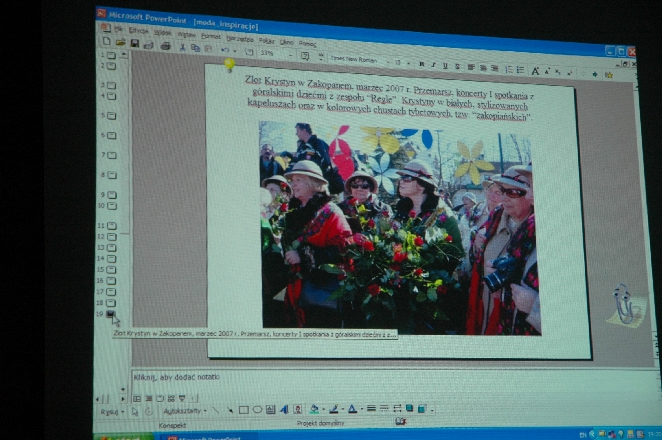This screenshot has width=662, height=440.
Task: Open the Autokształty dropdown
Action: pos(184,411)
